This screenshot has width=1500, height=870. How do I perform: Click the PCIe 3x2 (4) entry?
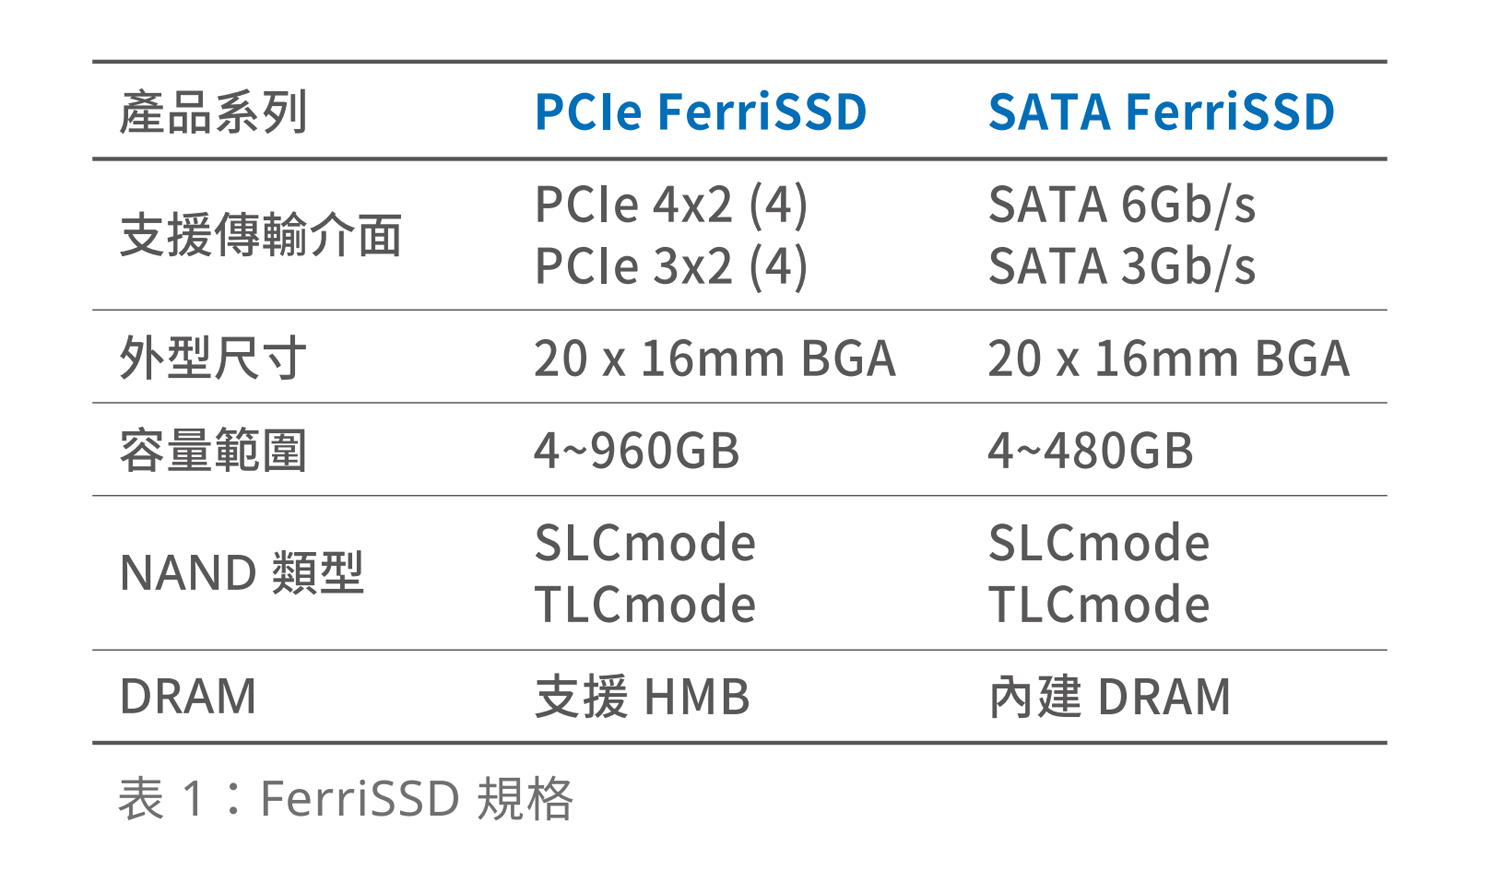[671, 267]
